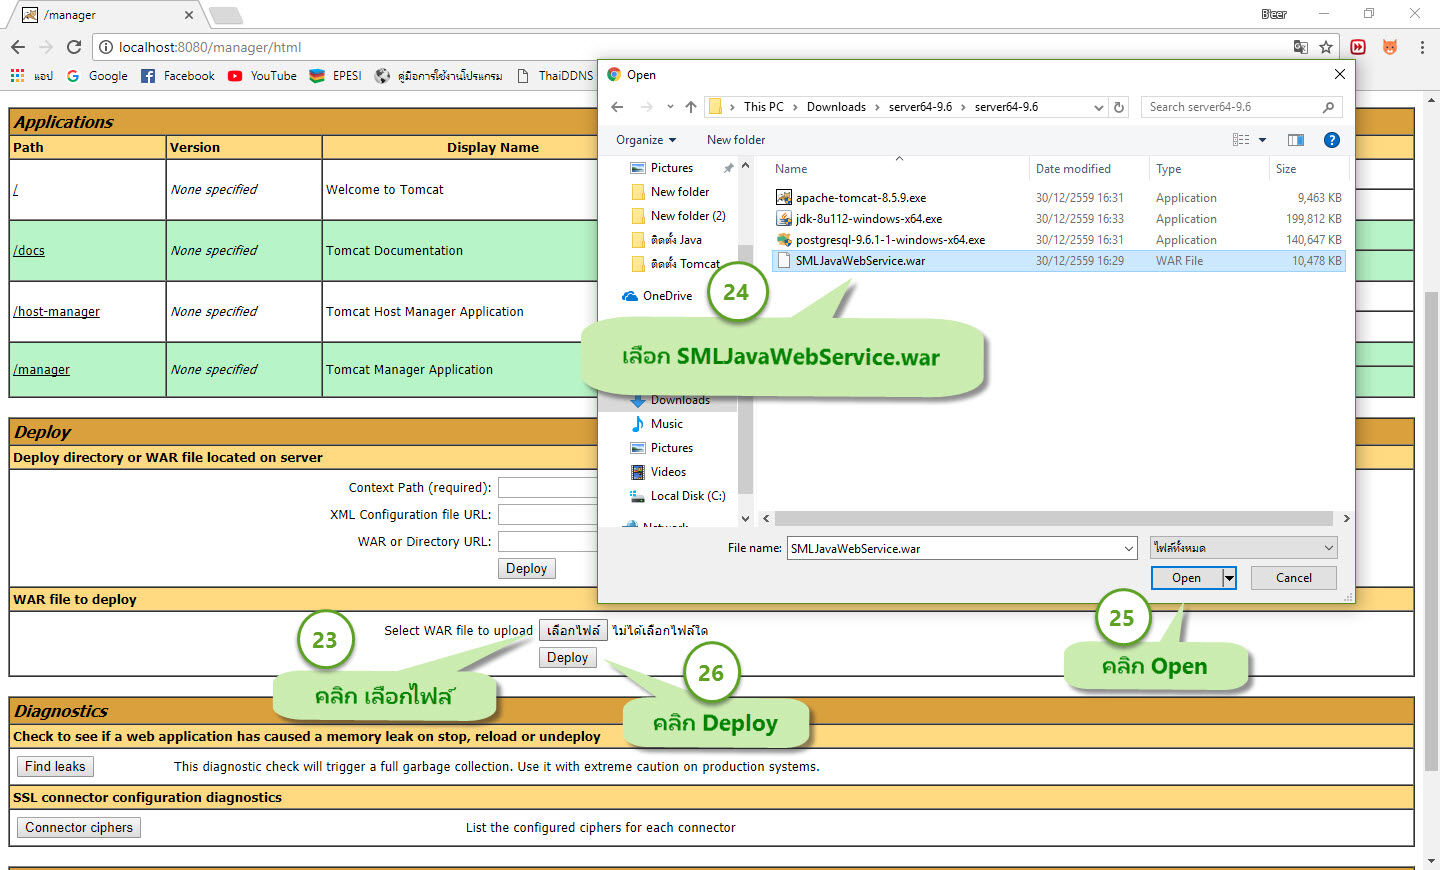
Task: Expand the File name combo box arrow
Action: click(x=1129, y=548)
